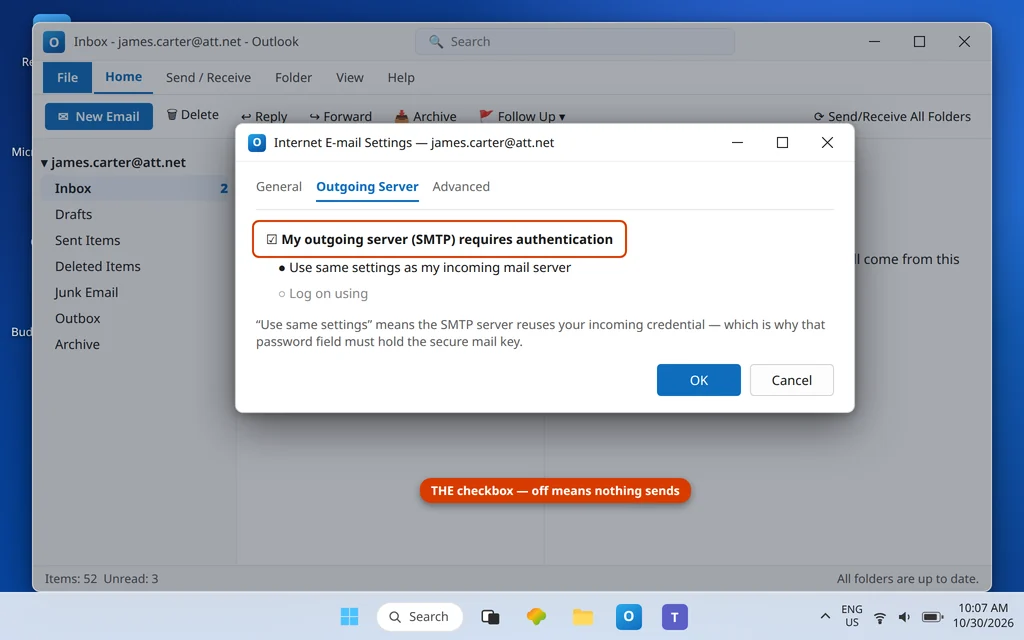Viewport: 1024px width, 640px height.
Task: Maximize the Internet E-mail Settings dialog
Action: (x=782, y=142)
